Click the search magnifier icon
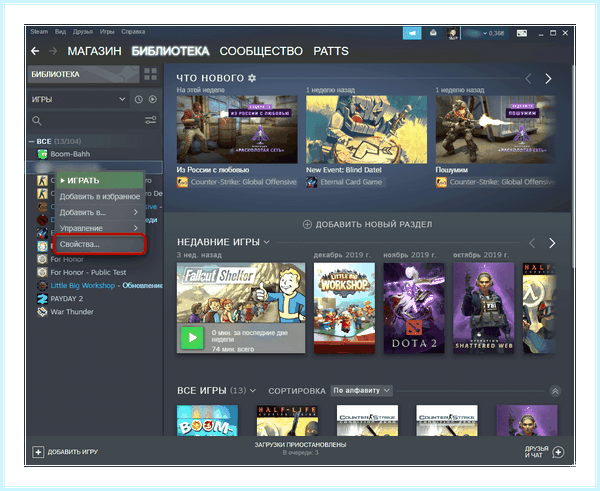Image resolution: width=600 pixels, height=491 pixels. coord(37,121)
